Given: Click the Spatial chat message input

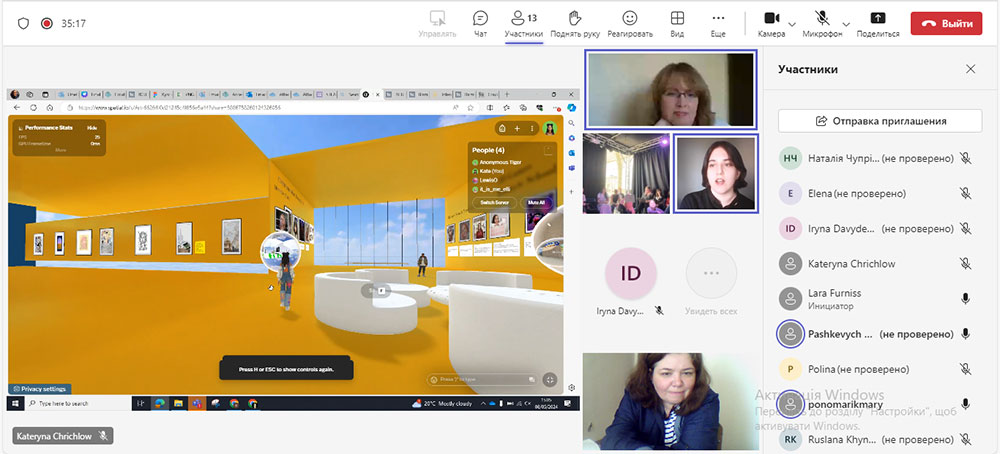Looking at the screenshot, I should pyautogui.click(x=483, y=379).
